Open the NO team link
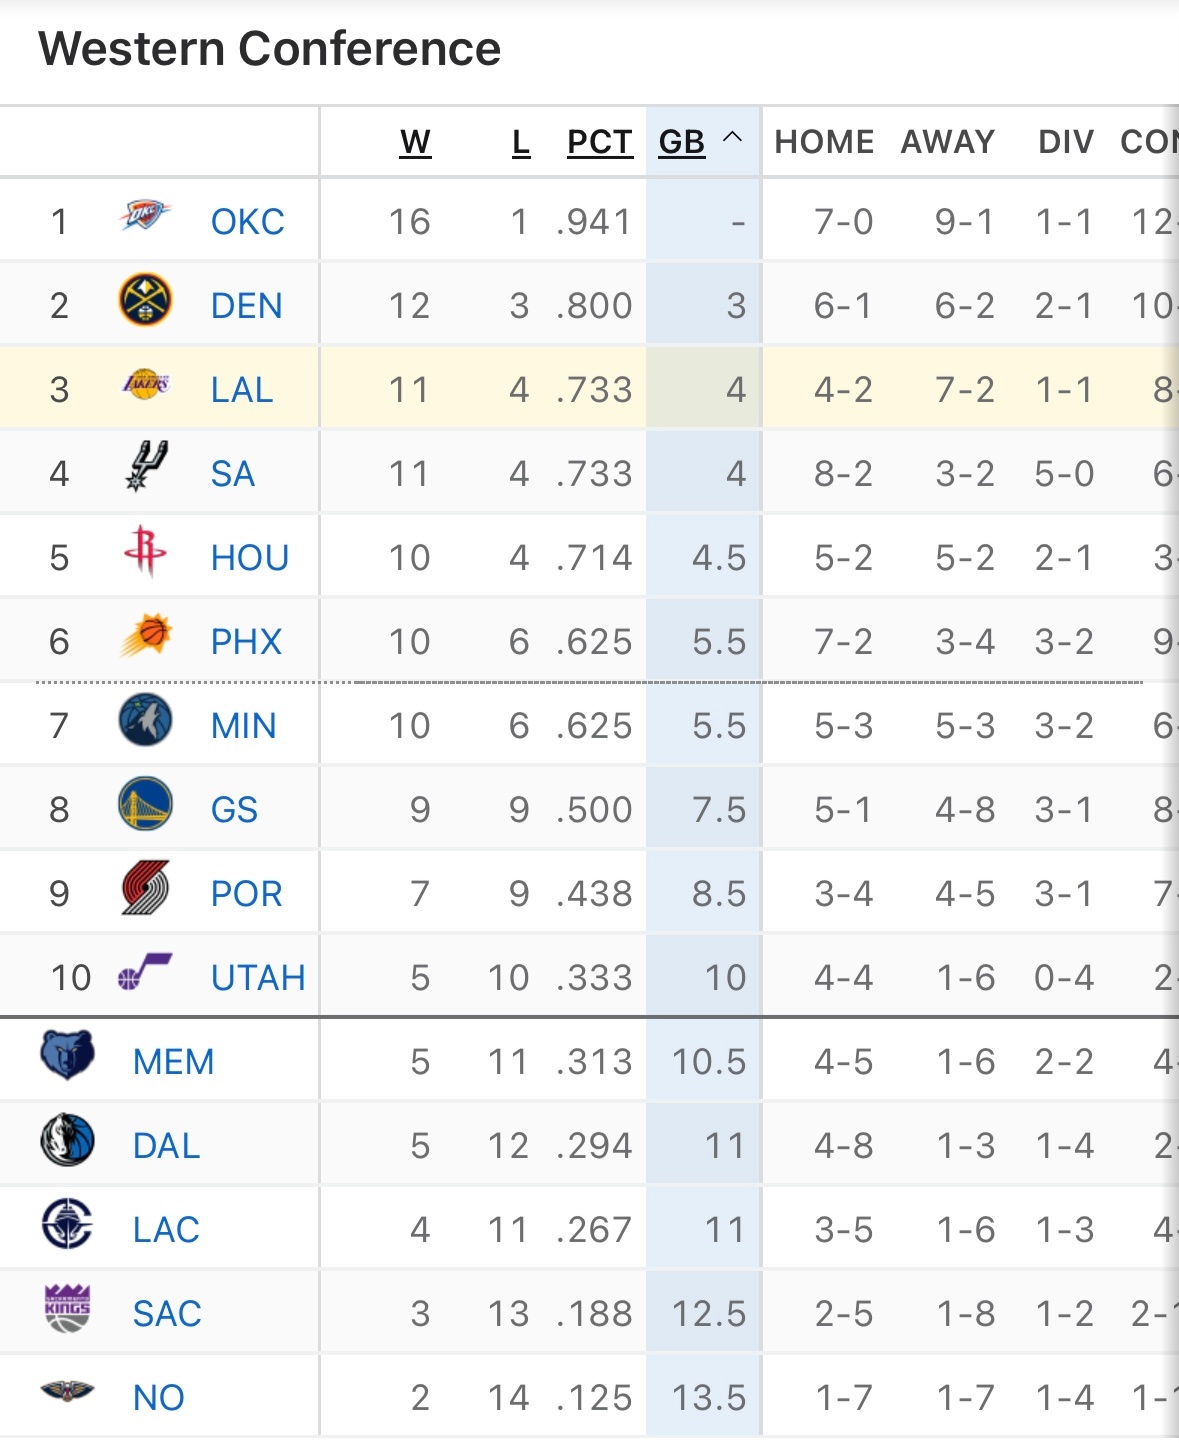Viewport: 1179px width, 1443px height. click(x=158, y=1398)
